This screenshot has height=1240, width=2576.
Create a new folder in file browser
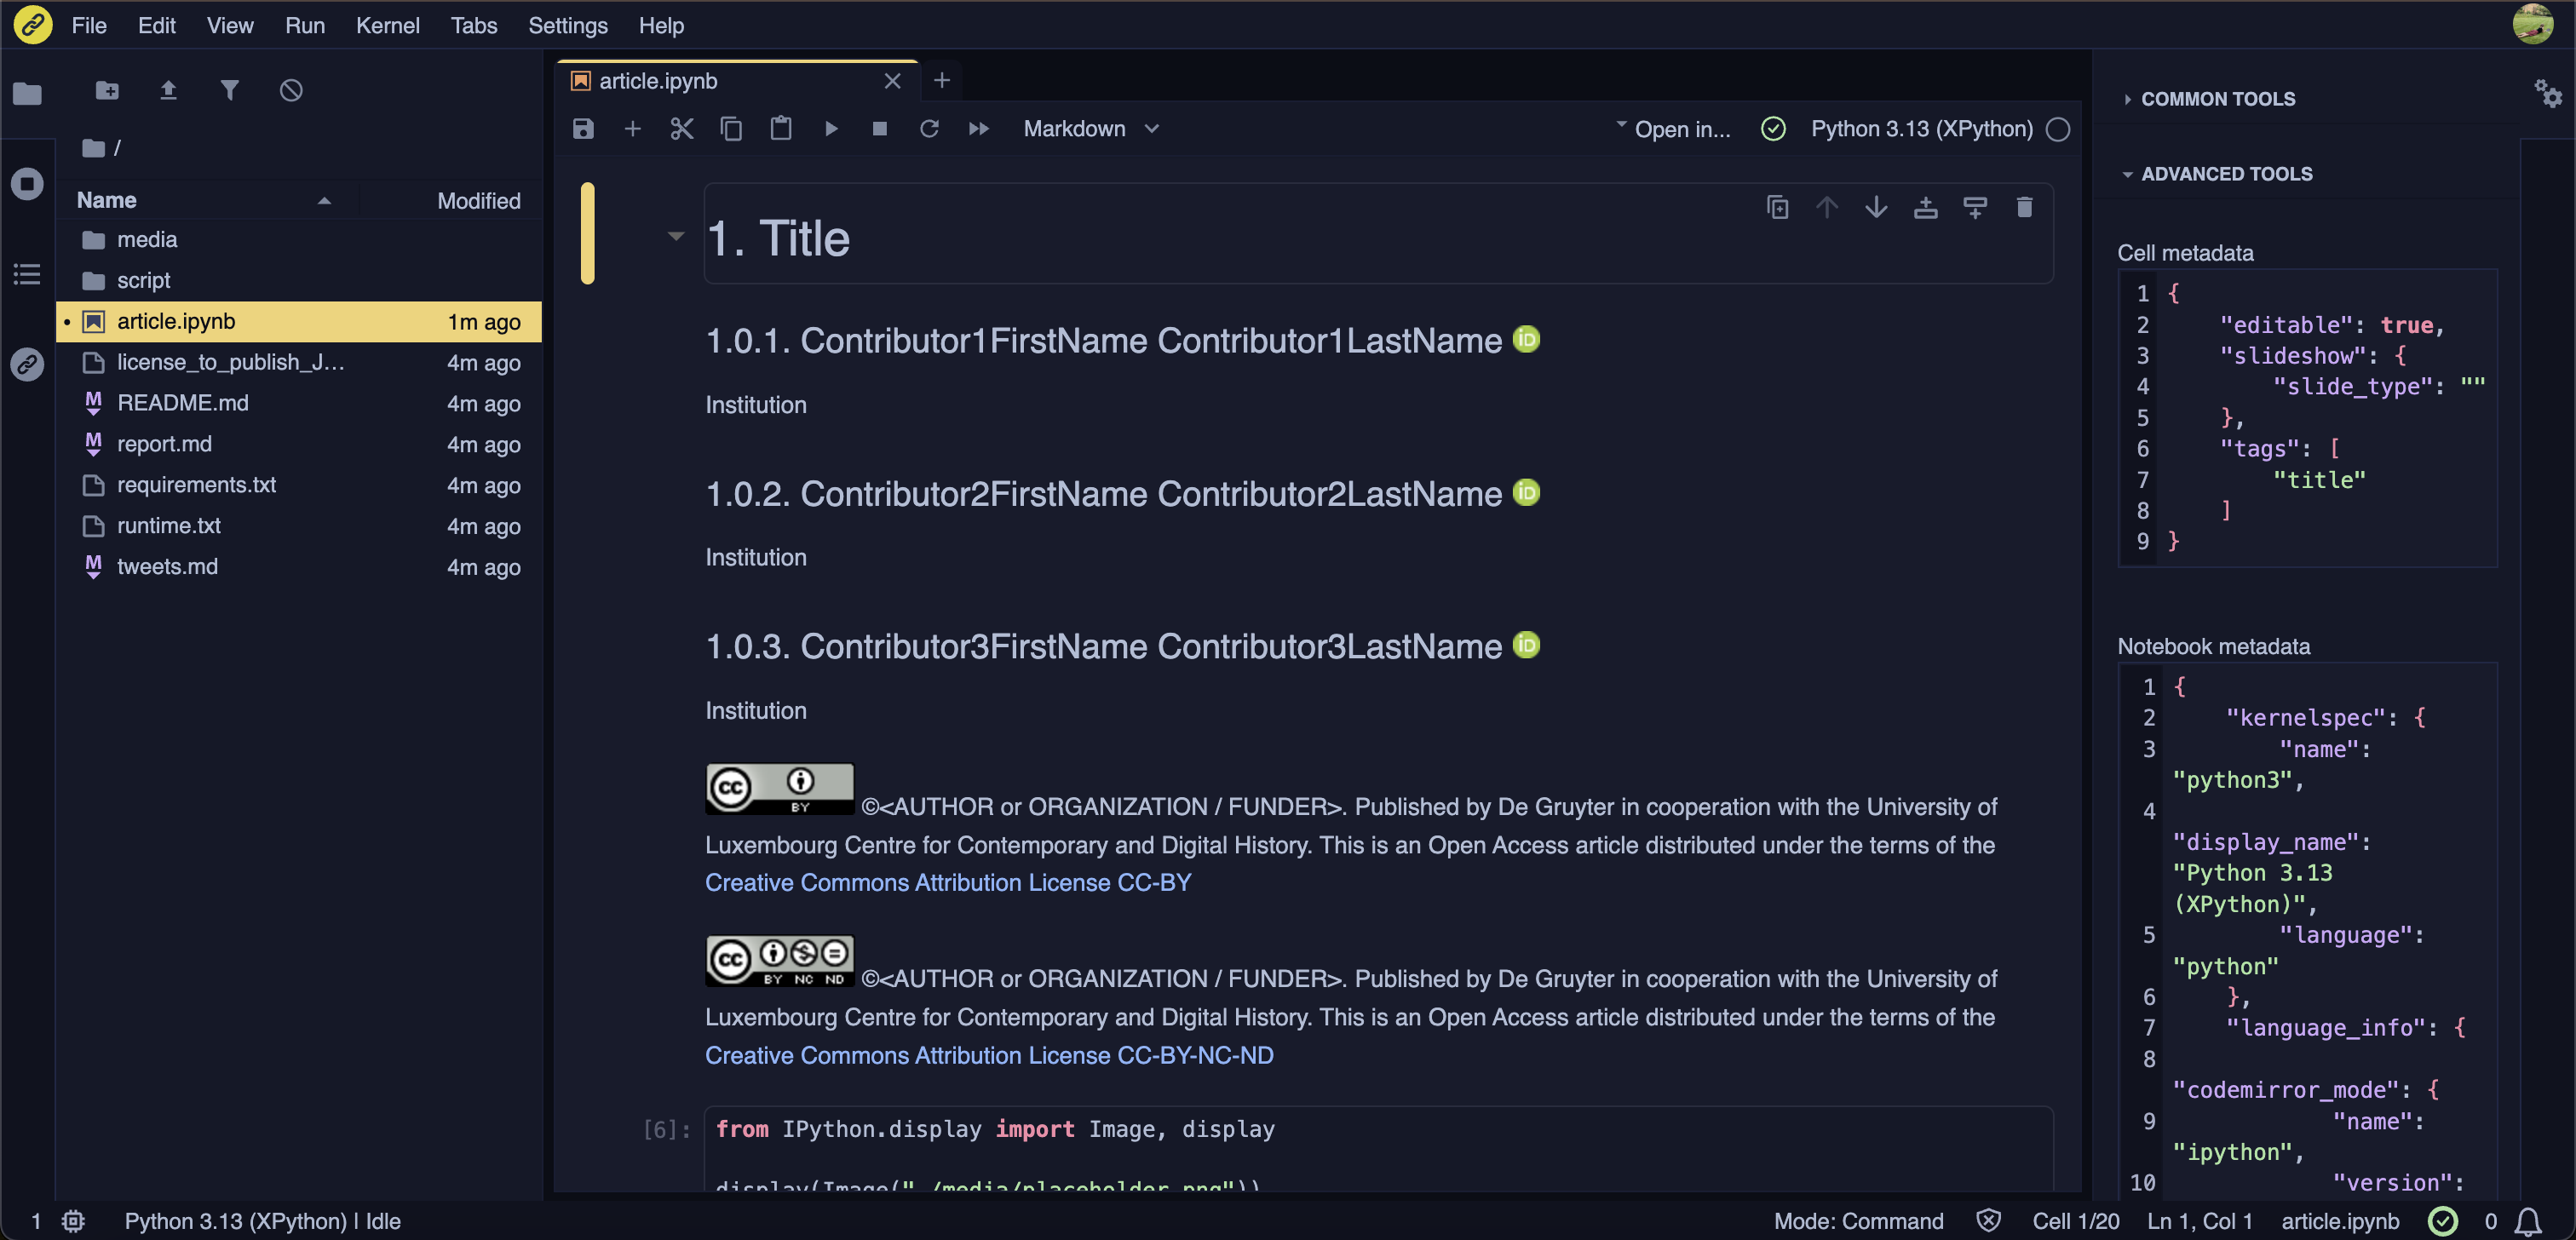[107, 91]
